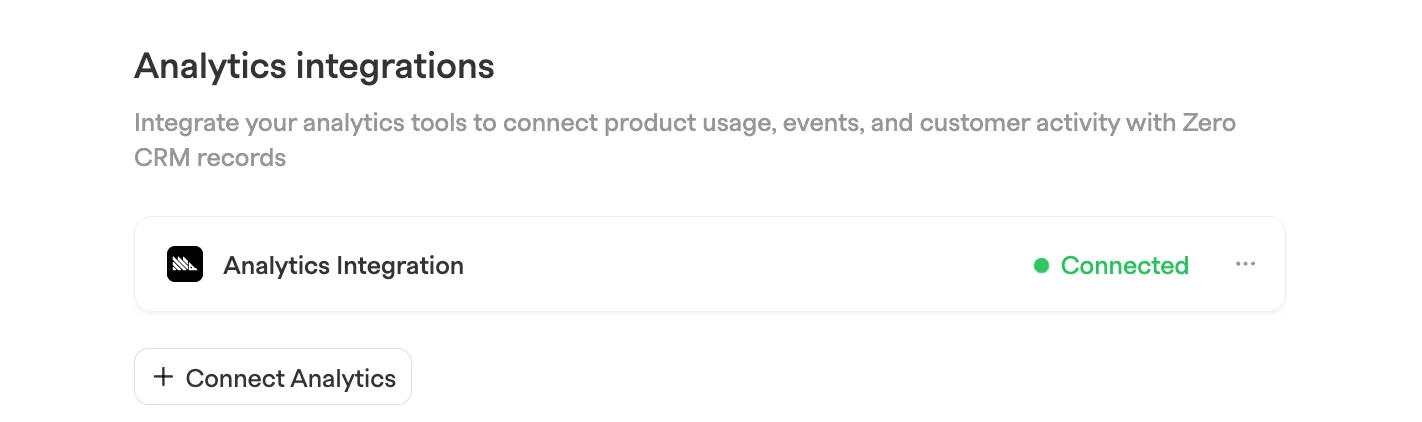Click the Analytics integrations section heading
The image size is (1422, 422).
pos(314,66)
